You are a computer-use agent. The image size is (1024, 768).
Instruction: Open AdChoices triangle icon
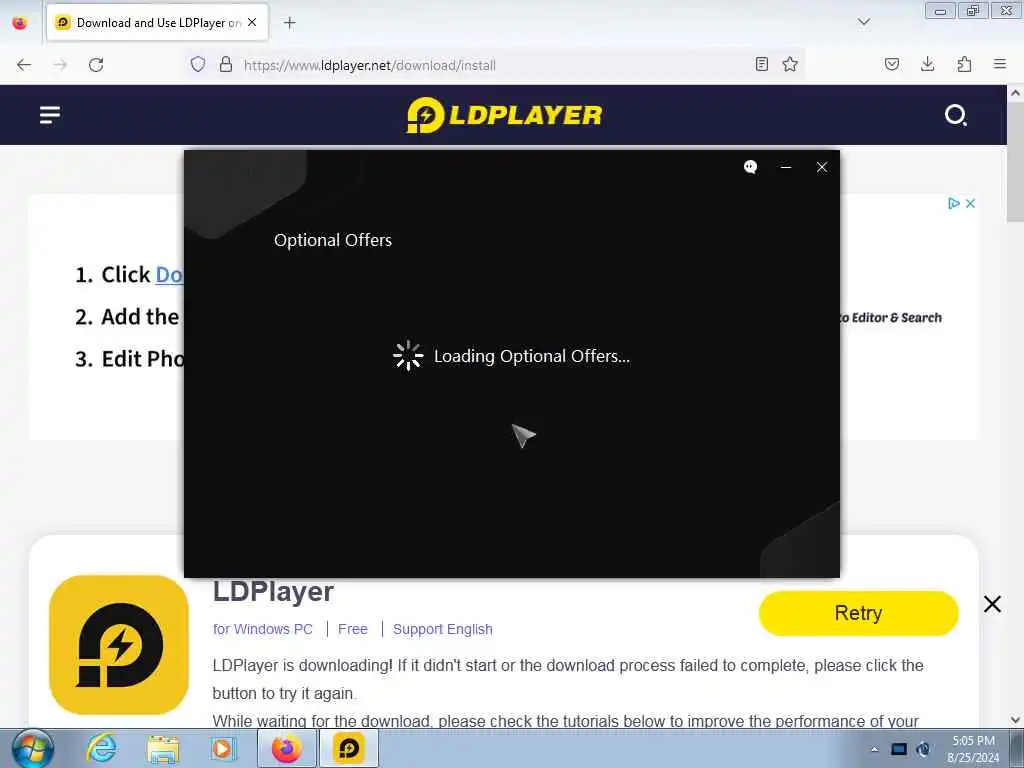pos(953,203)
